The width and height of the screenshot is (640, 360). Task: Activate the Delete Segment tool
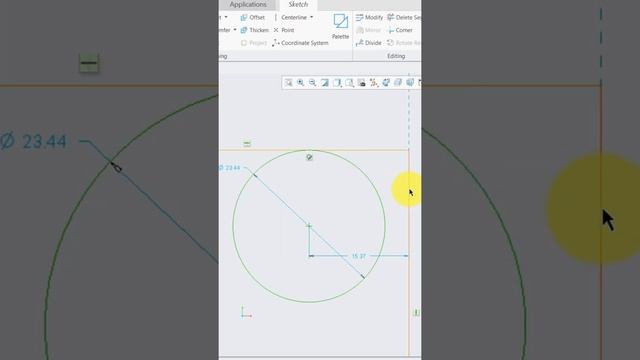(x=404, y=18)
